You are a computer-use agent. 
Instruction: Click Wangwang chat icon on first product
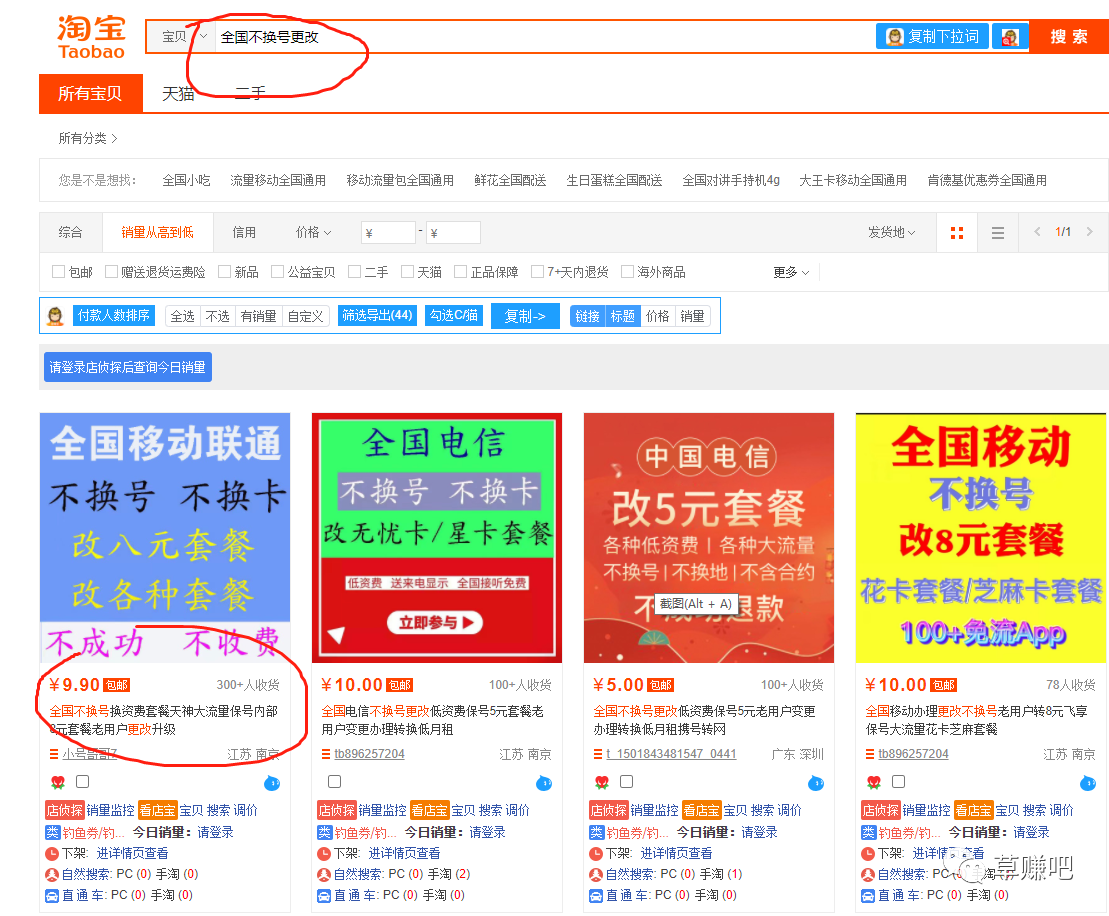click(x=272, y=782)
